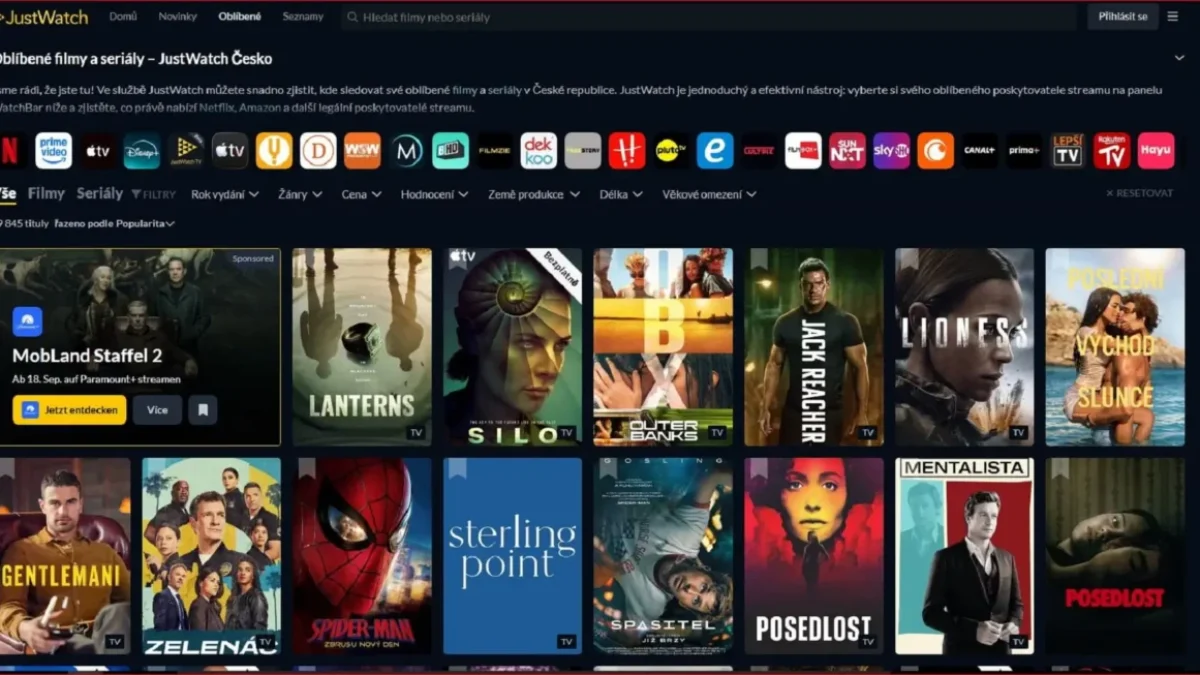Screen dimensions: 1200x675
Task: Open the Gentlemani poster
Action: coord(65,556)
